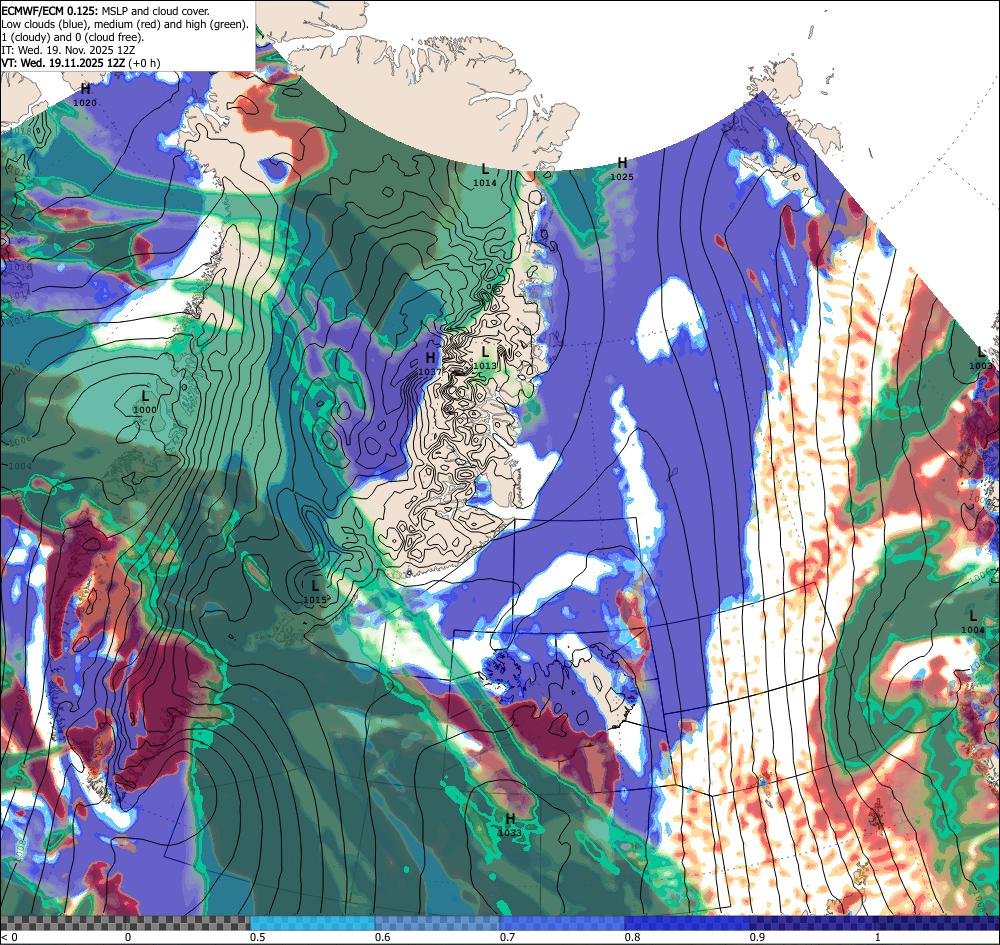Image resolution: width=1000 pixels, height=945 pixels.
Task: Click the darkest legend segment starting at 0.9
Action: [x=875, y=923]
